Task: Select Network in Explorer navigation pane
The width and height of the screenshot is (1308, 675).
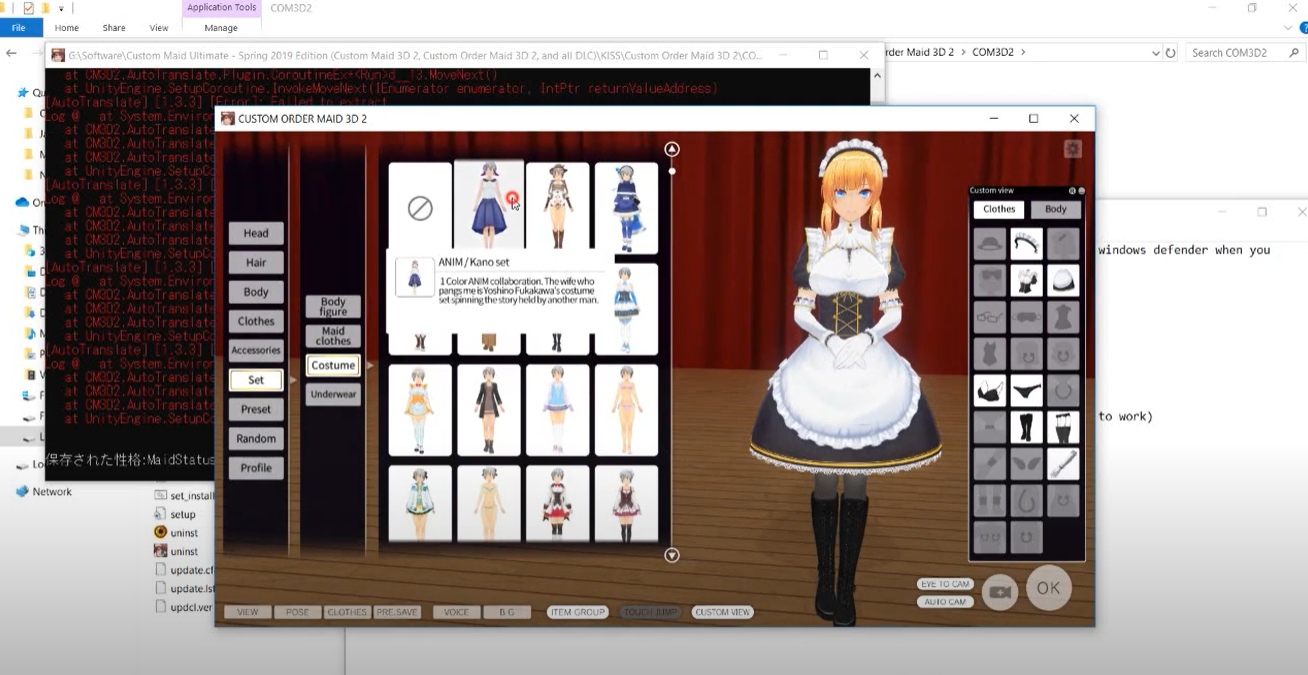Action: 45,492
